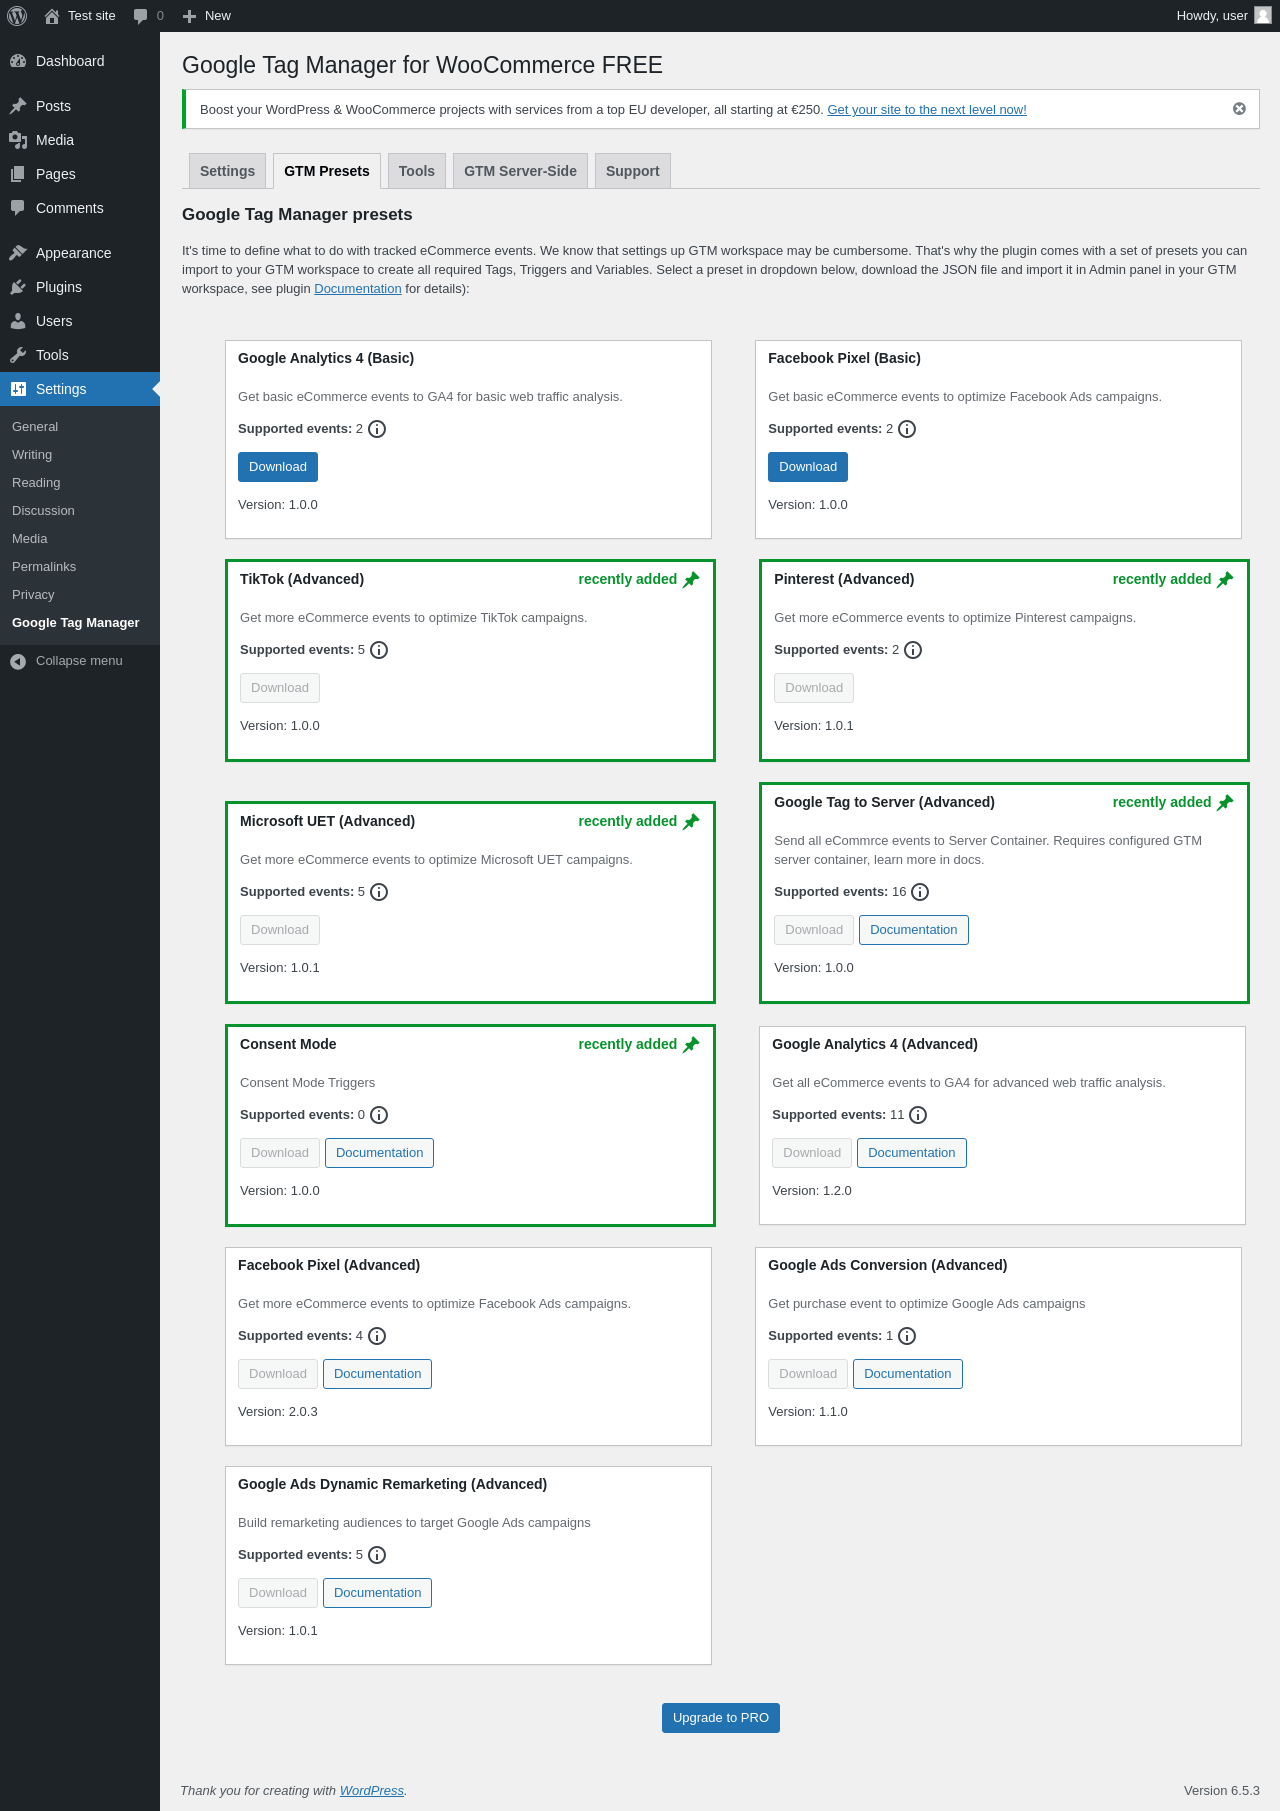The height and width of the screenshot is (1811, 1280).
Task: Click info icon for Consent Mode supported events
Action: click(x=379, y=1115)
